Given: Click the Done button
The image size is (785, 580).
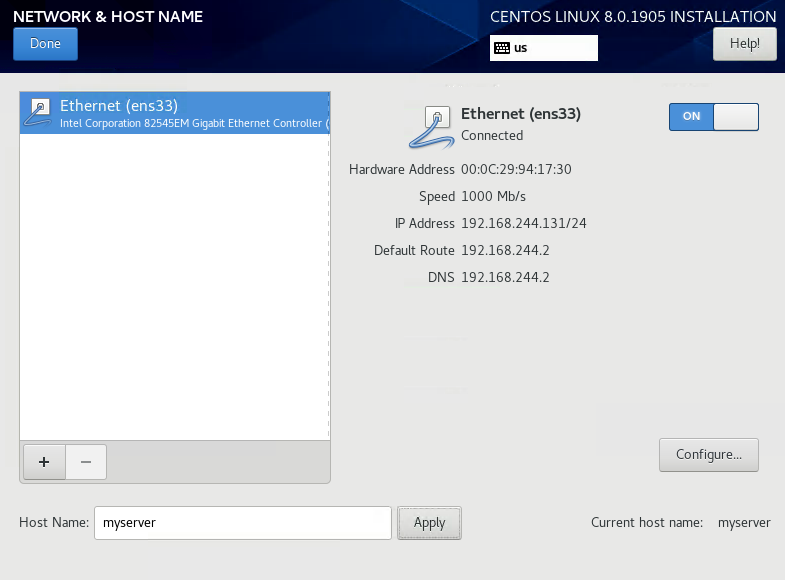Looking at the screenshot, I should 45,44.
